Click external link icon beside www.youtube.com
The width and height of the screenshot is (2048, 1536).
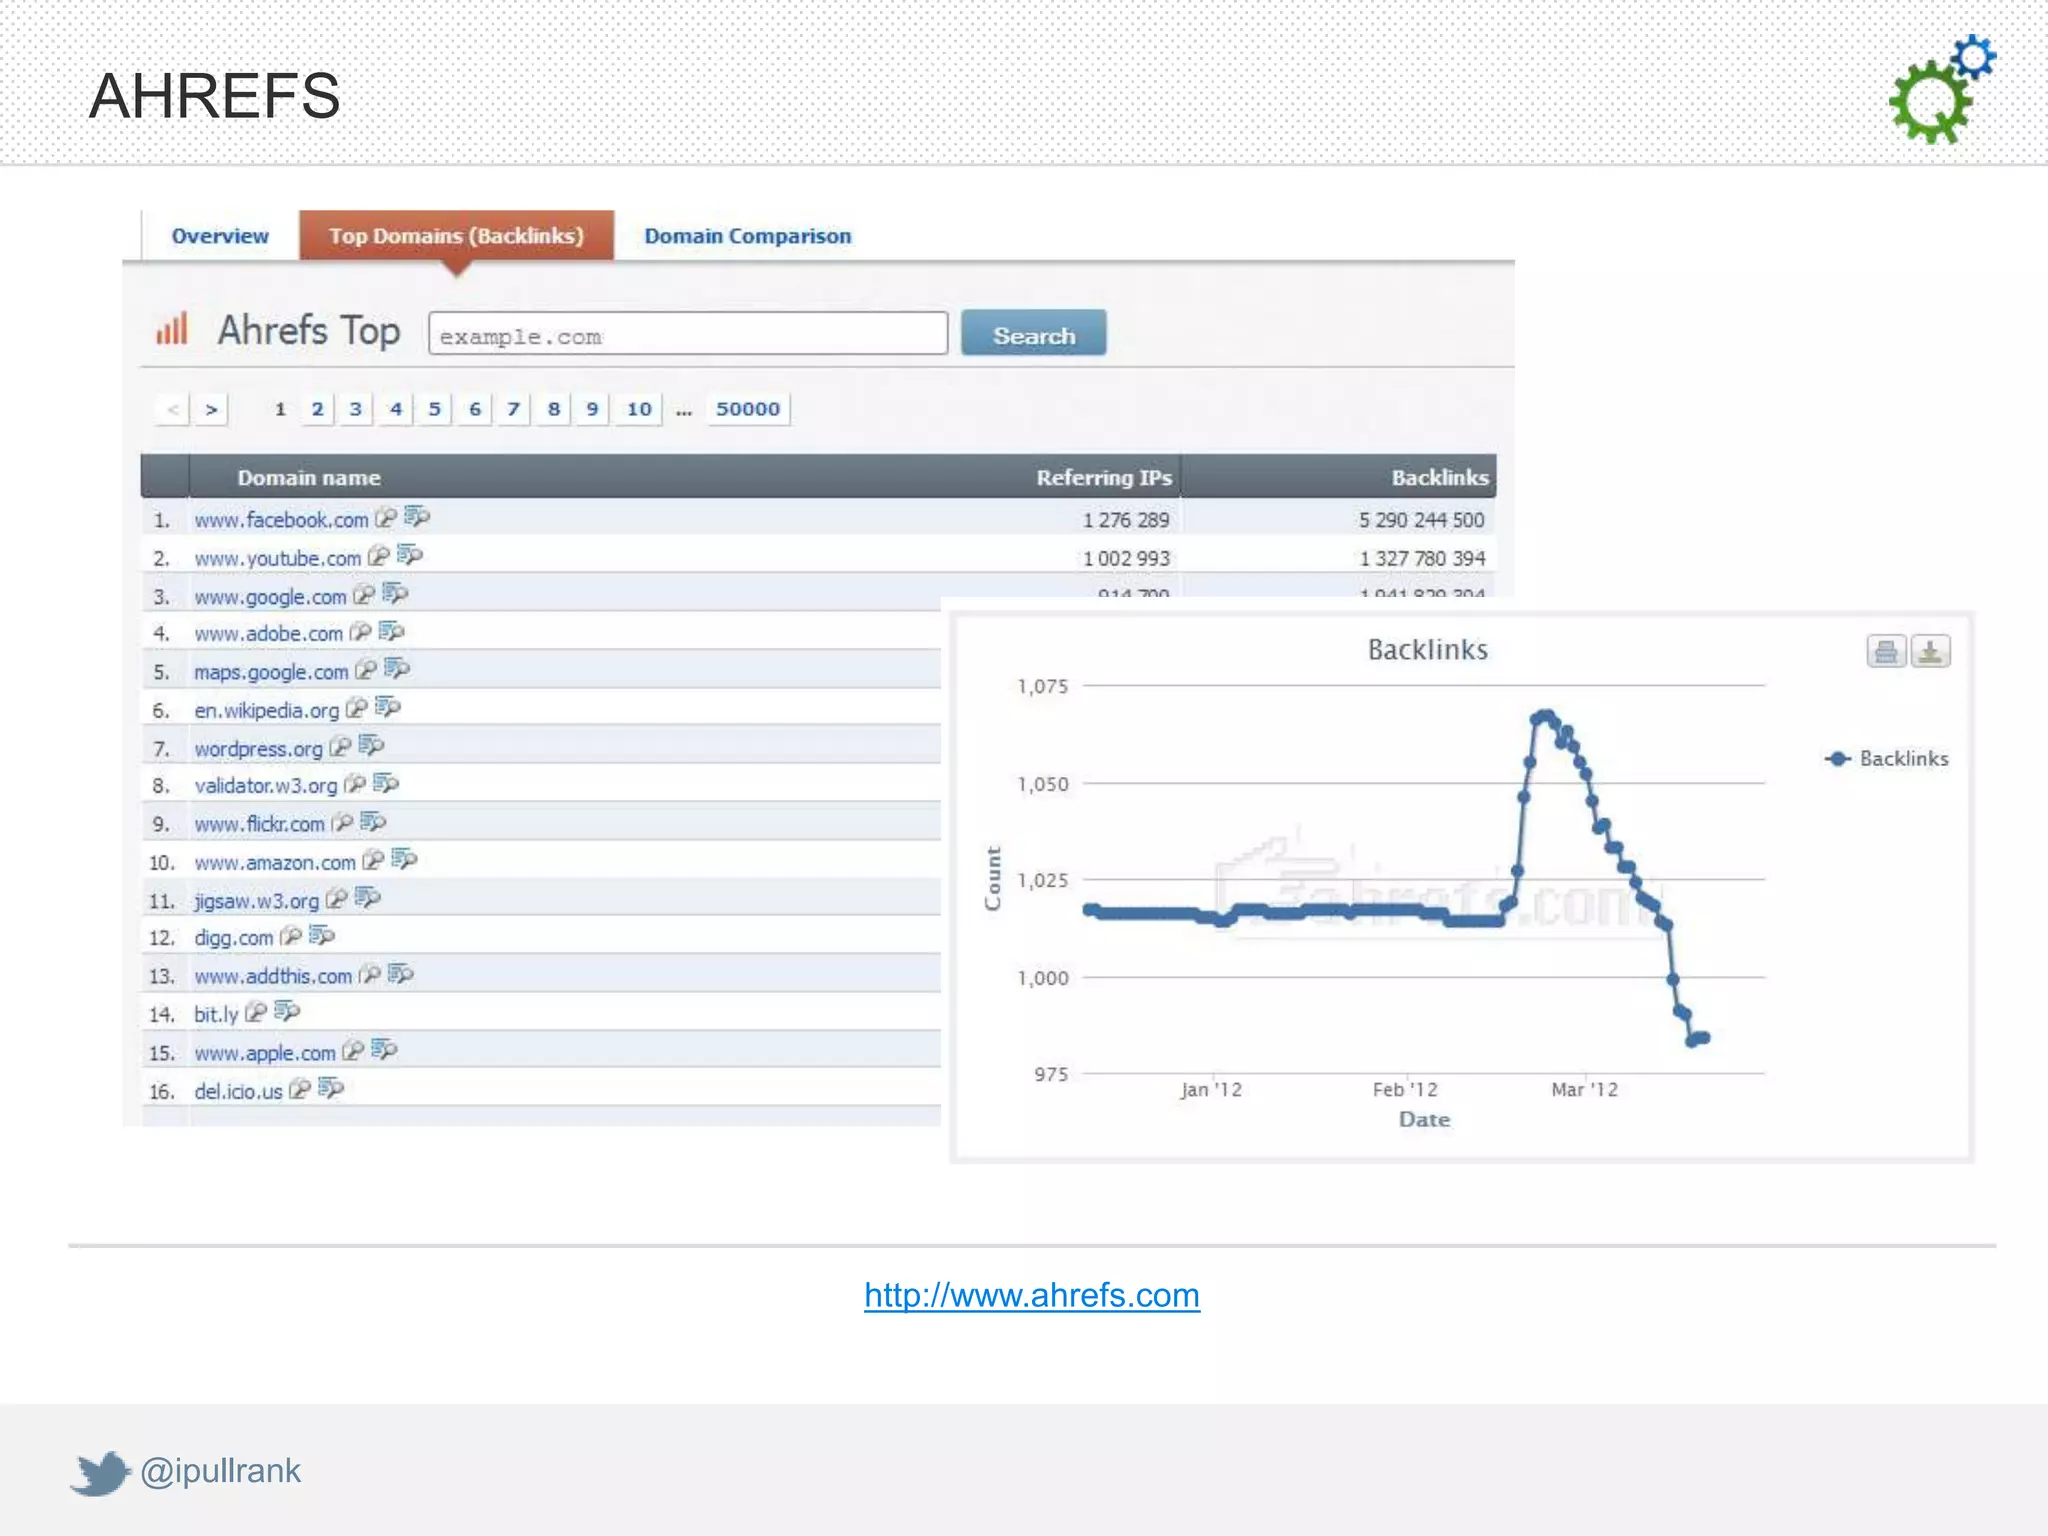tap(378, 556)
